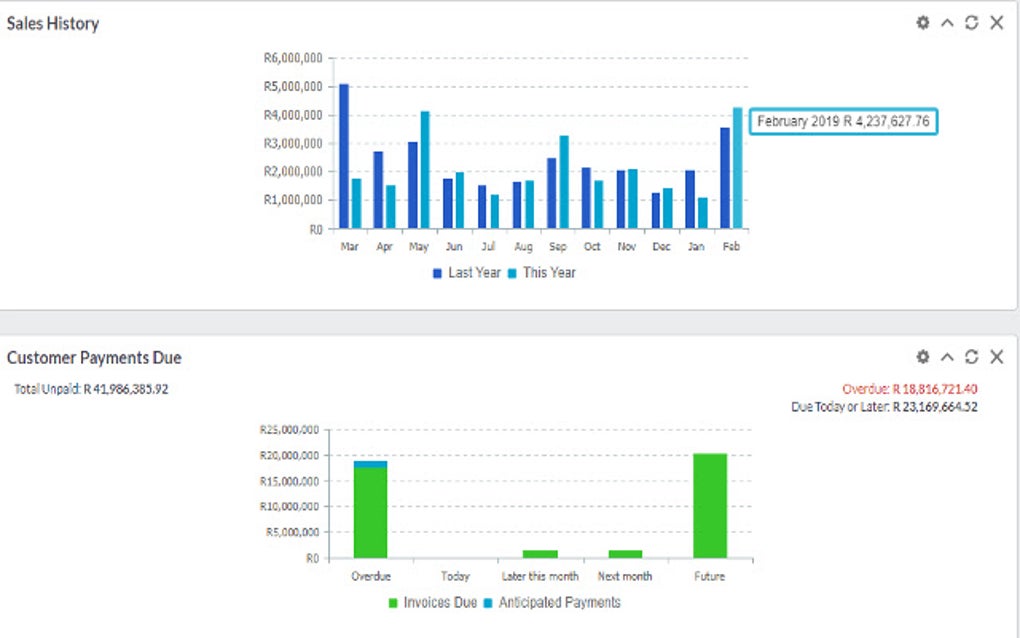The height and width of the screenshot is (638, 1020).
Task: Close the Sales History widget
Action: click(x=995, y=22)
